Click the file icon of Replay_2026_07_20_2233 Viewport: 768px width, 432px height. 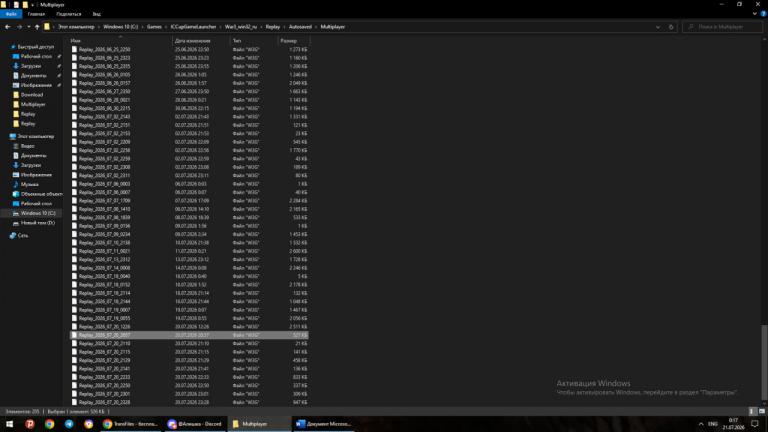click(74, 377)
